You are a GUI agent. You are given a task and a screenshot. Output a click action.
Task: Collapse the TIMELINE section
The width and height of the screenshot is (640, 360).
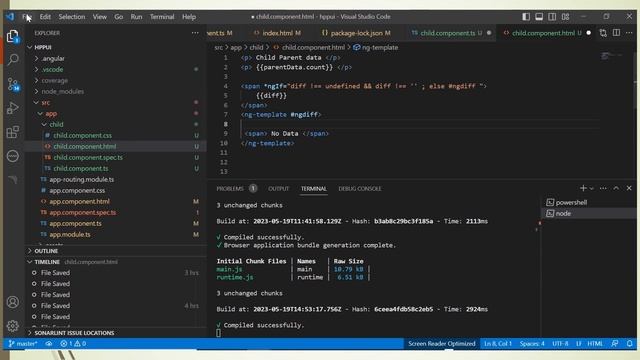[x=47, y=262]
